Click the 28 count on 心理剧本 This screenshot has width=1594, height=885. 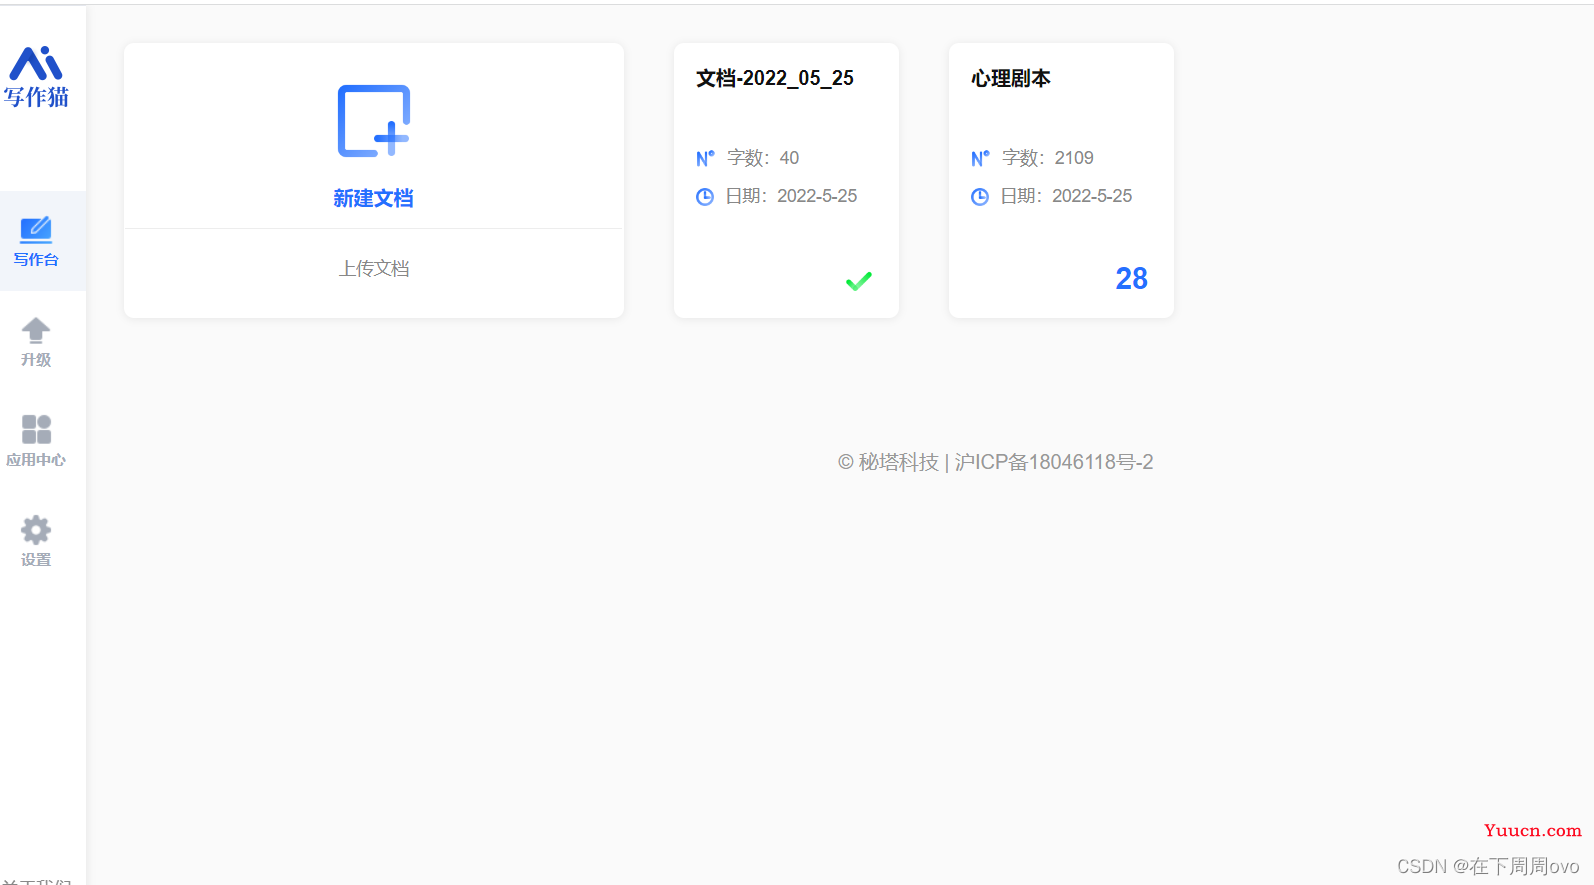tap(1132, 278)
